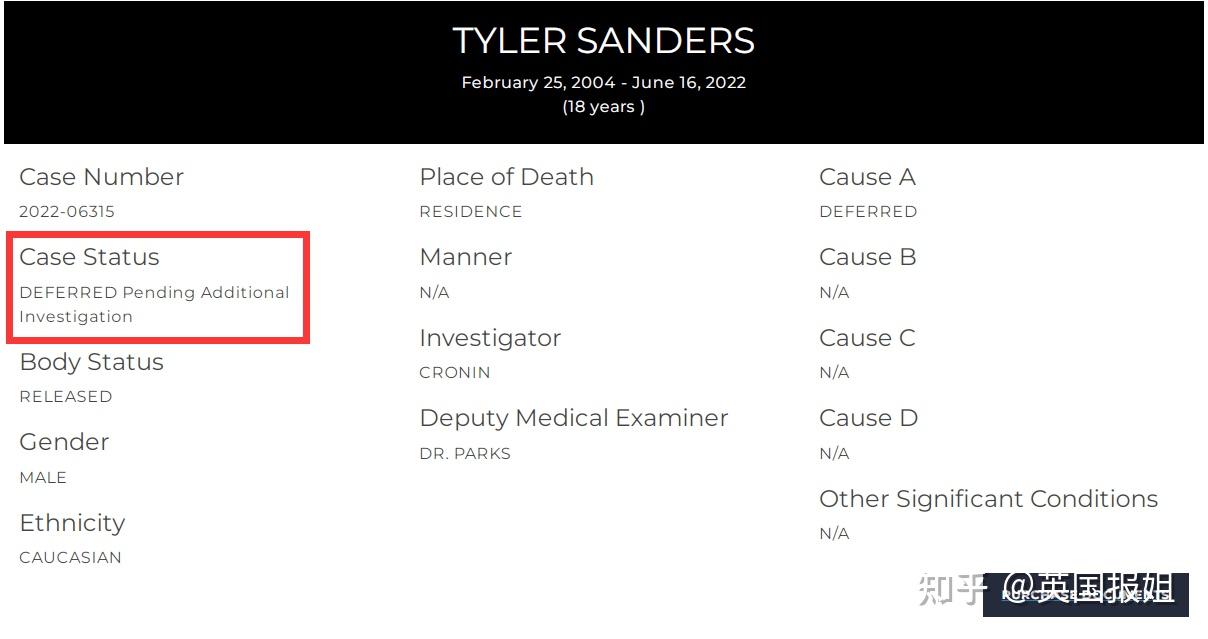Click the Case Status label
This screenshot has height=639, width=1208.
pyautogui.click(x=89, y=257)
